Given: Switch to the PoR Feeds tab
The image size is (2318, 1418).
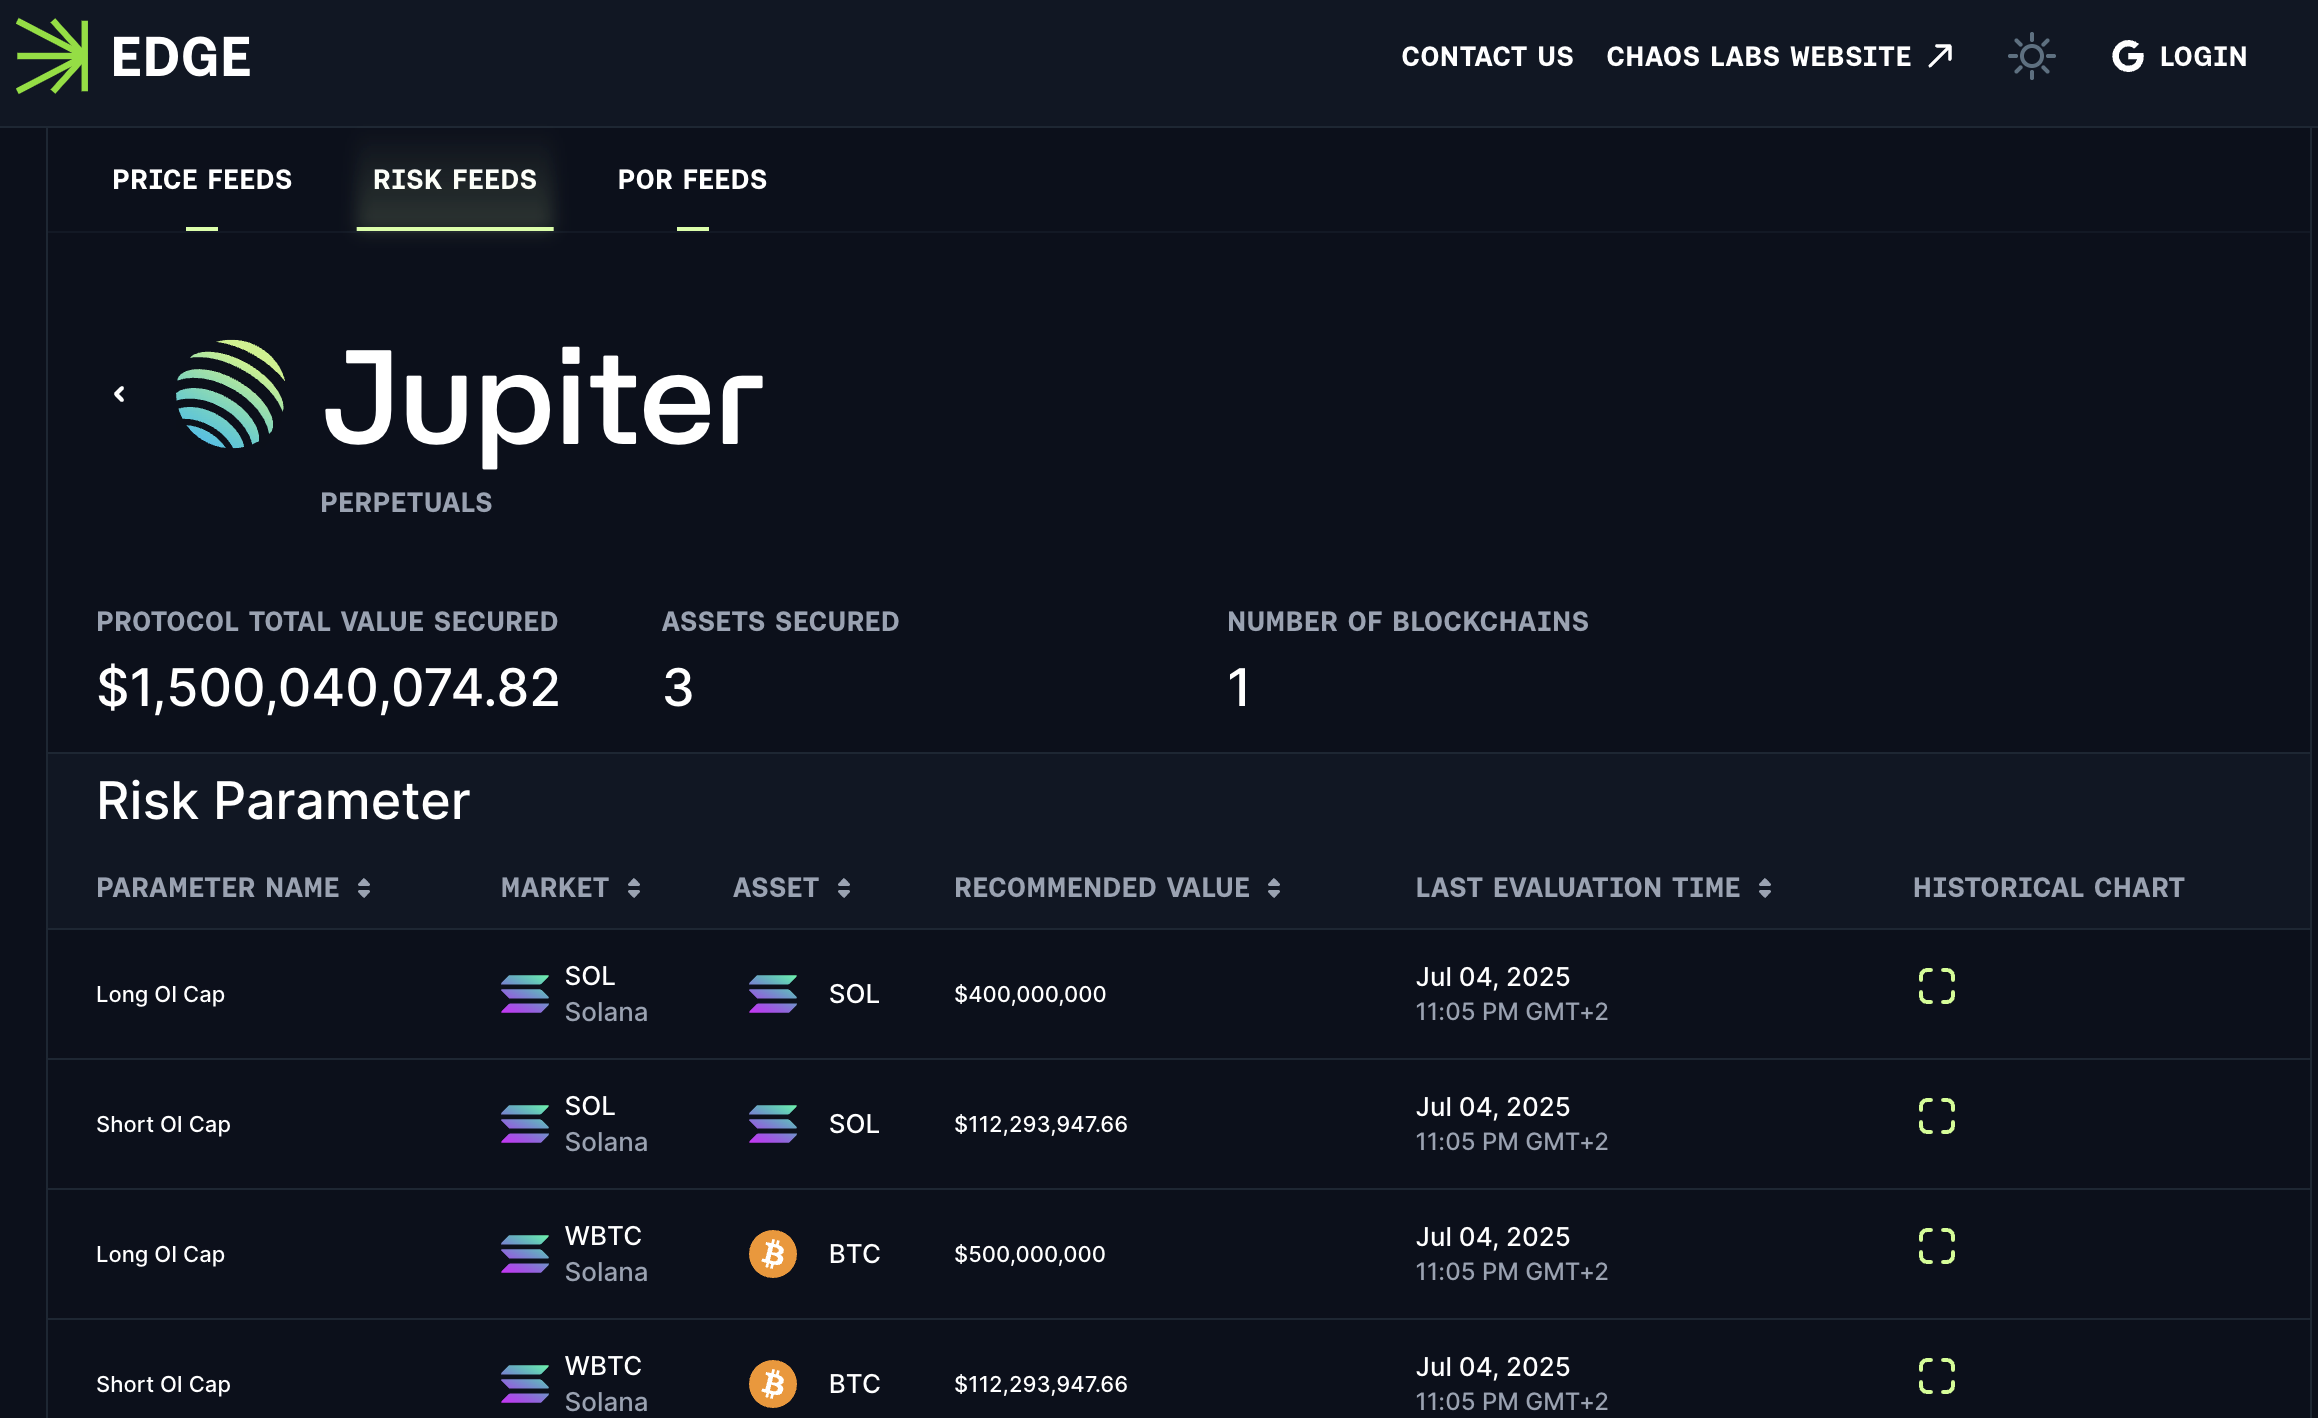Looking at the screenshot, I should click(x=692, y=180).
